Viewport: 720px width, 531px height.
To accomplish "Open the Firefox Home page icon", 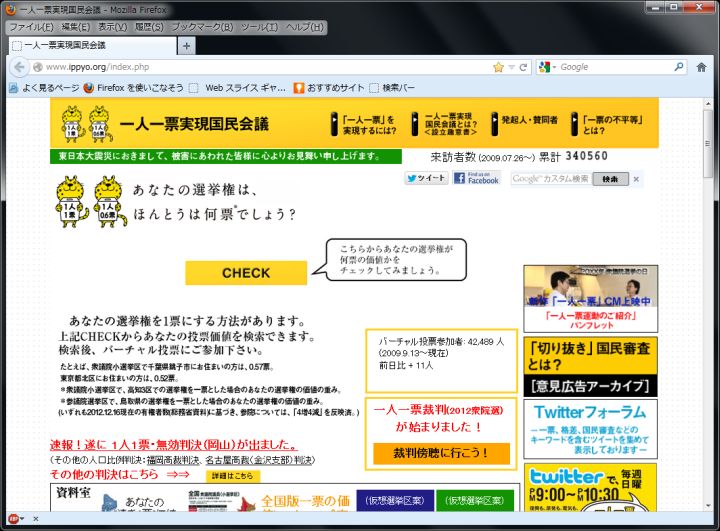I will 702,67.
